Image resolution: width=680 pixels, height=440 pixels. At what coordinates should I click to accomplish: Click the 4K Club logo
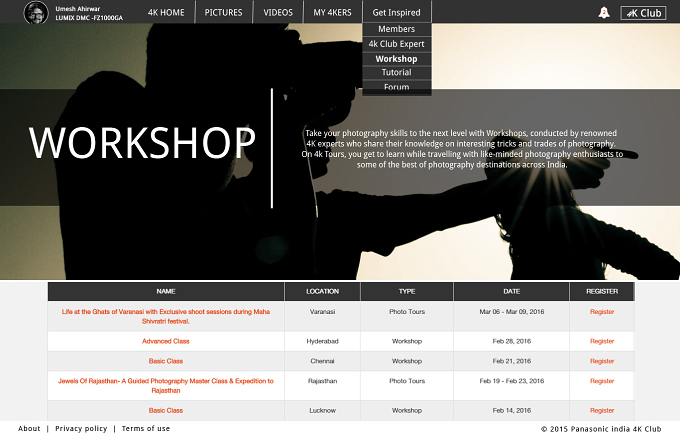click(x=643, y=13)
